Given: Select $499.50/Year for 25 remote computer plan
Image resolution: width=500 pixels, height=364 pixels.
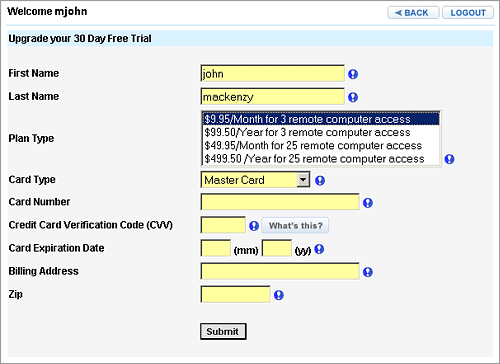Looking at the screenshot, I should [321, 159].
